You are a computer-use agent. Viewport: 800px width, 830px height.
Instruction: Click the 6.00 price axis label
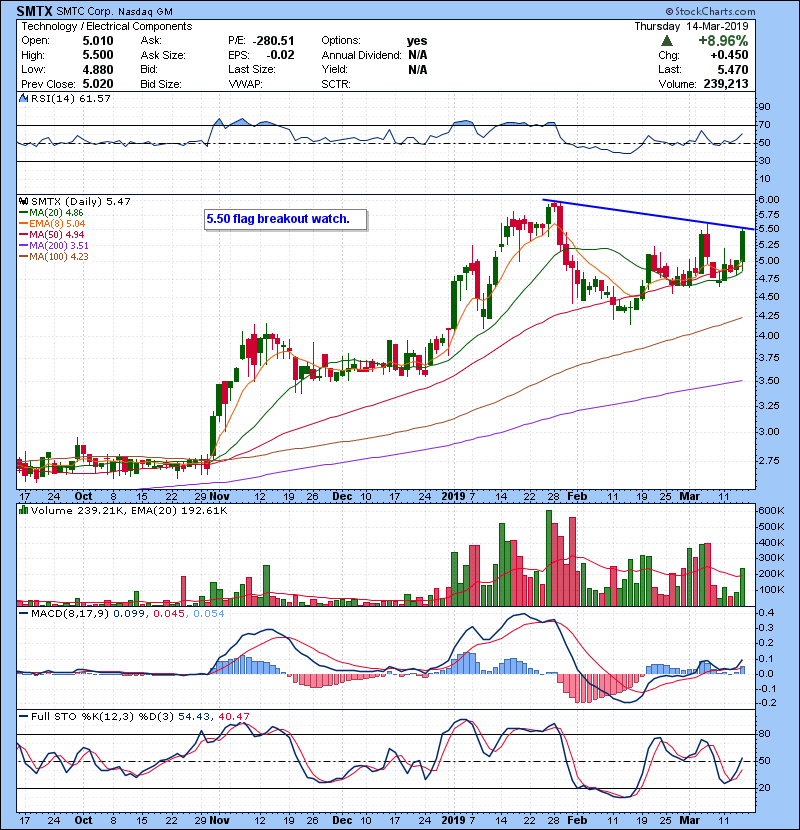769,200
